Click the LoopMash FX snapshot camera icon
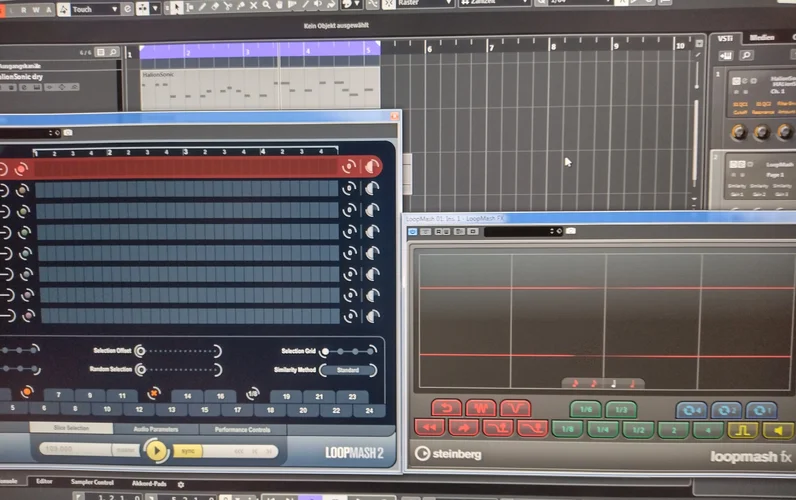Screen dimensions: 796x500 (571, 231)
